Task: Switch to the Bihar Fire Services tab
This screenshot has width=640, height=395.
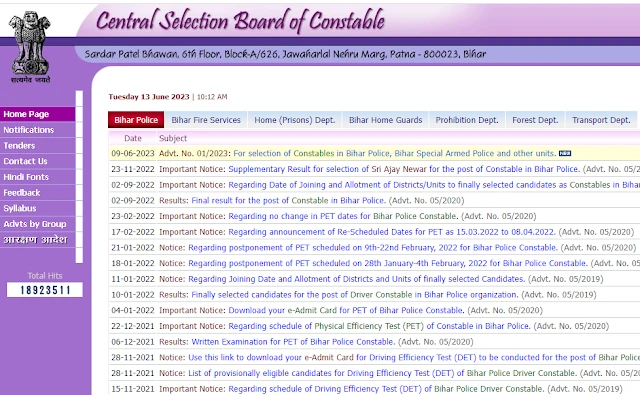Action: click(x=206, y=120)
